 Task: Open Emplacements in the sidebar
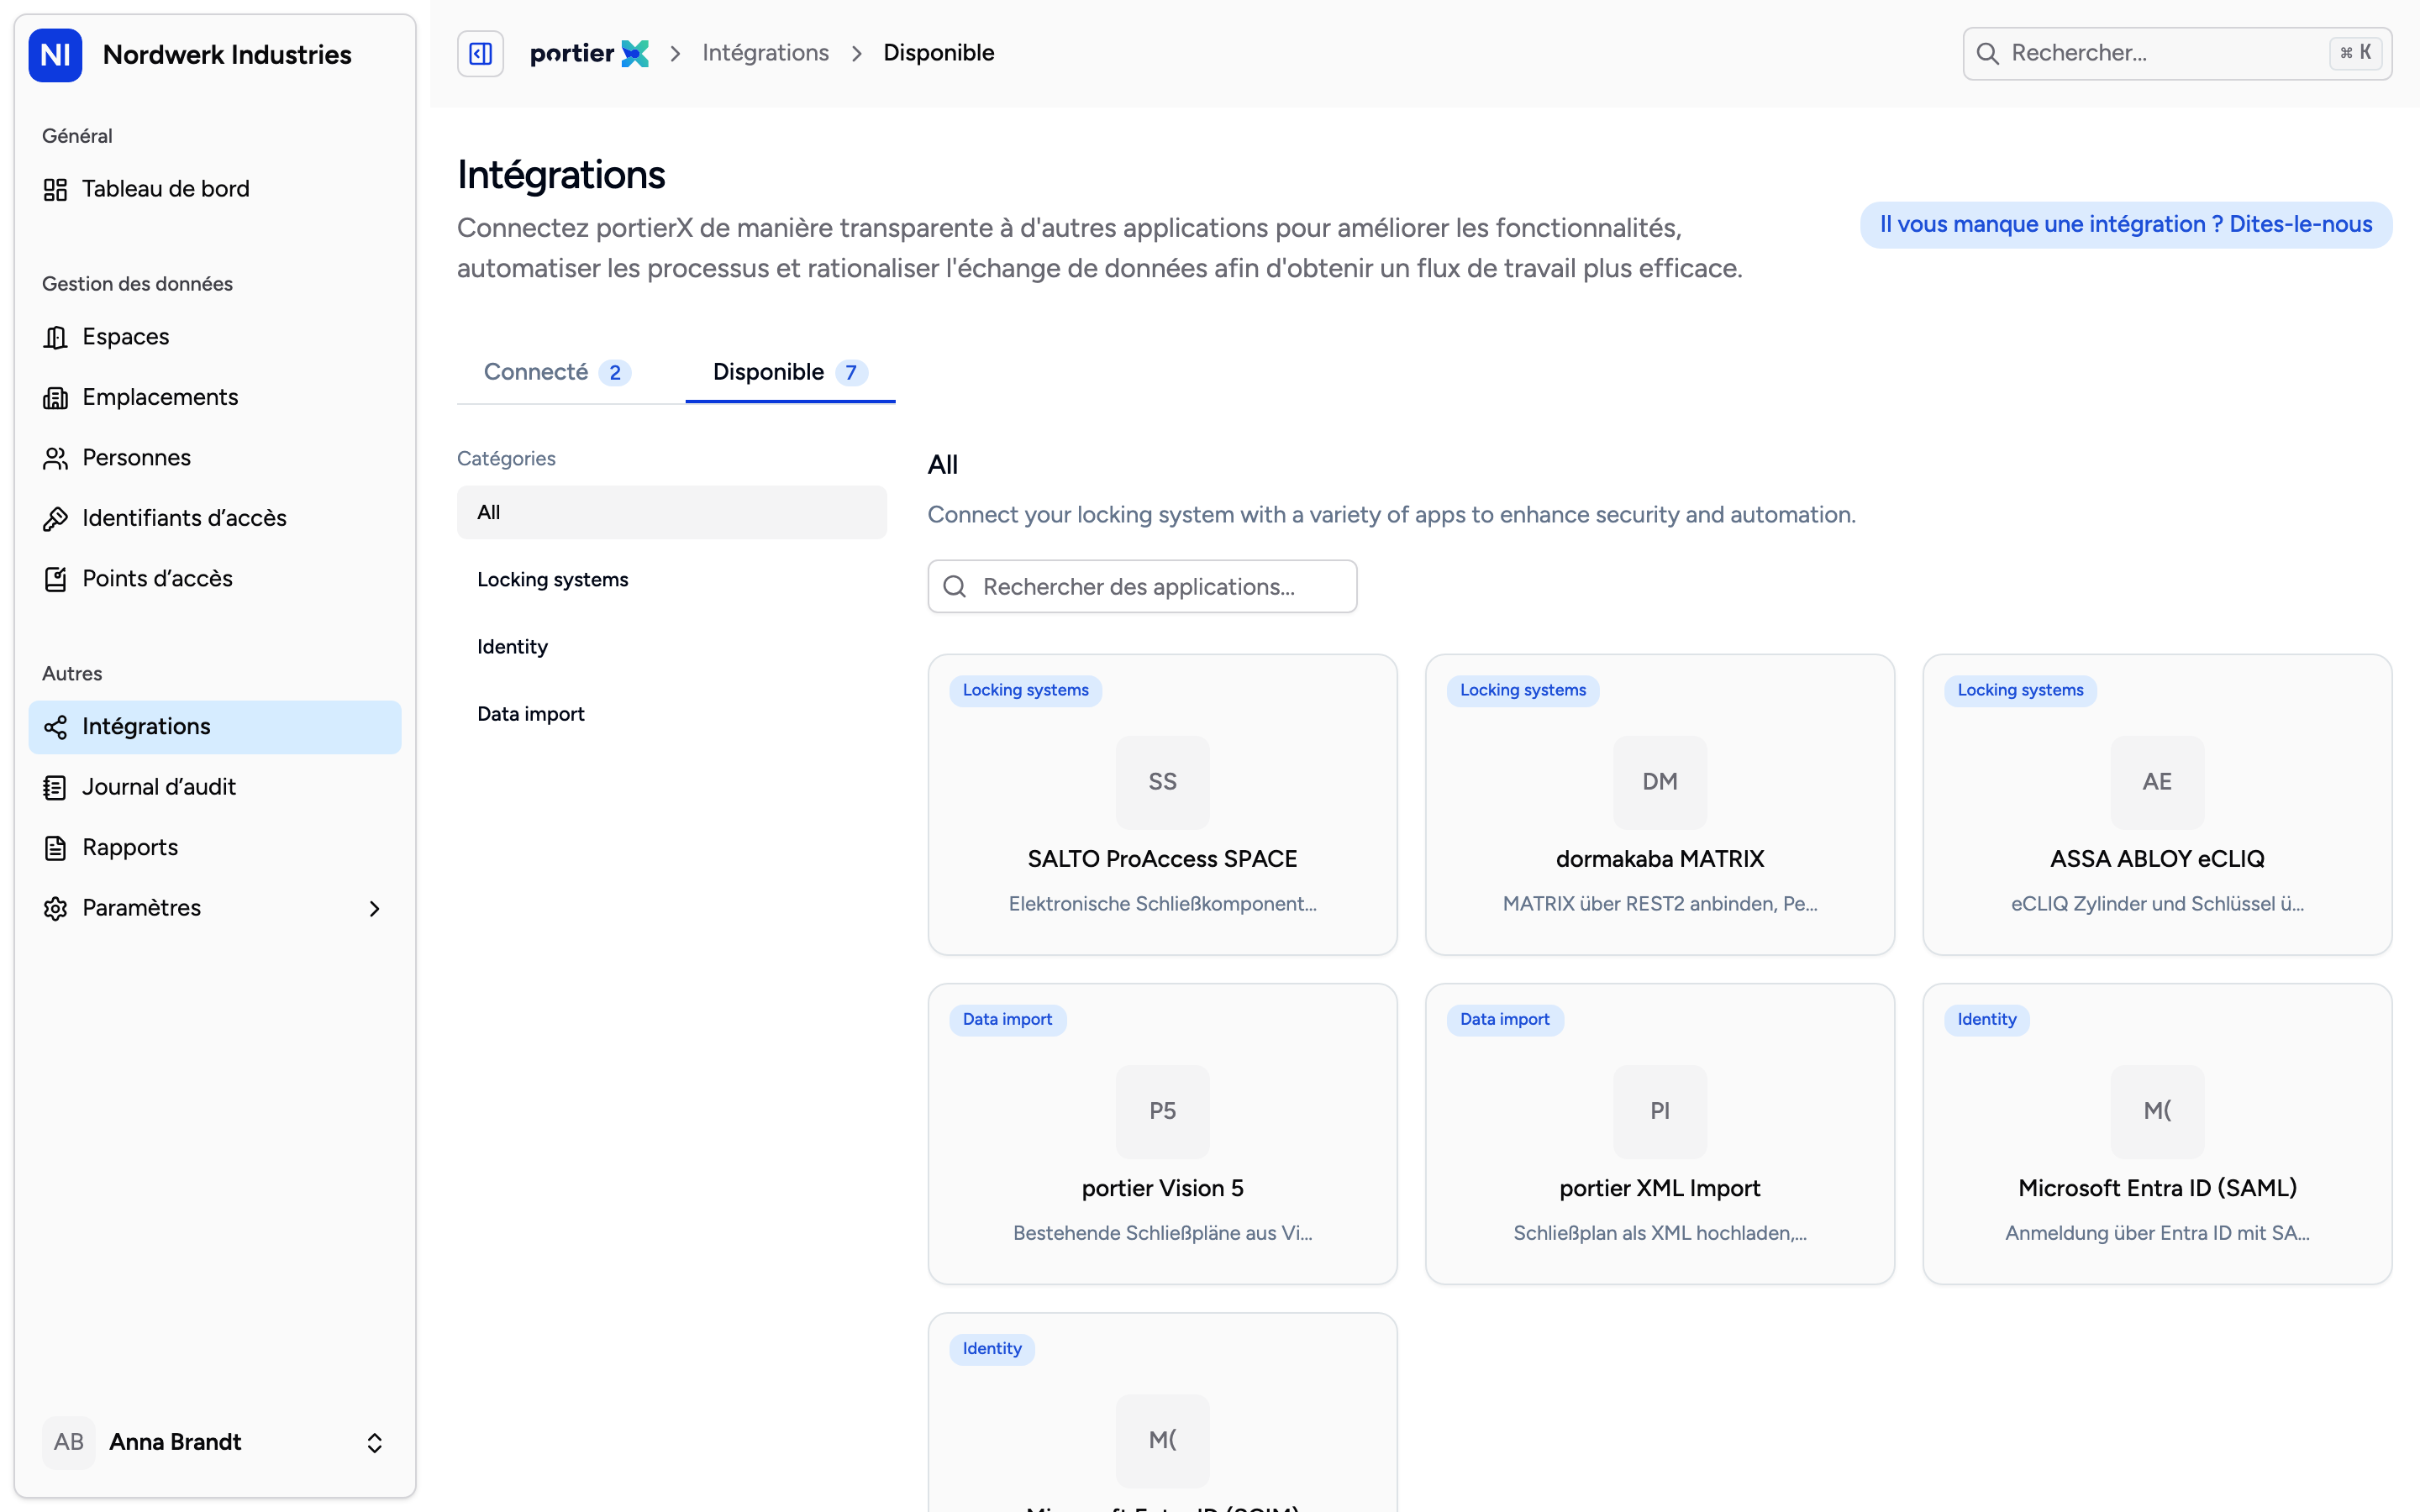215,398
